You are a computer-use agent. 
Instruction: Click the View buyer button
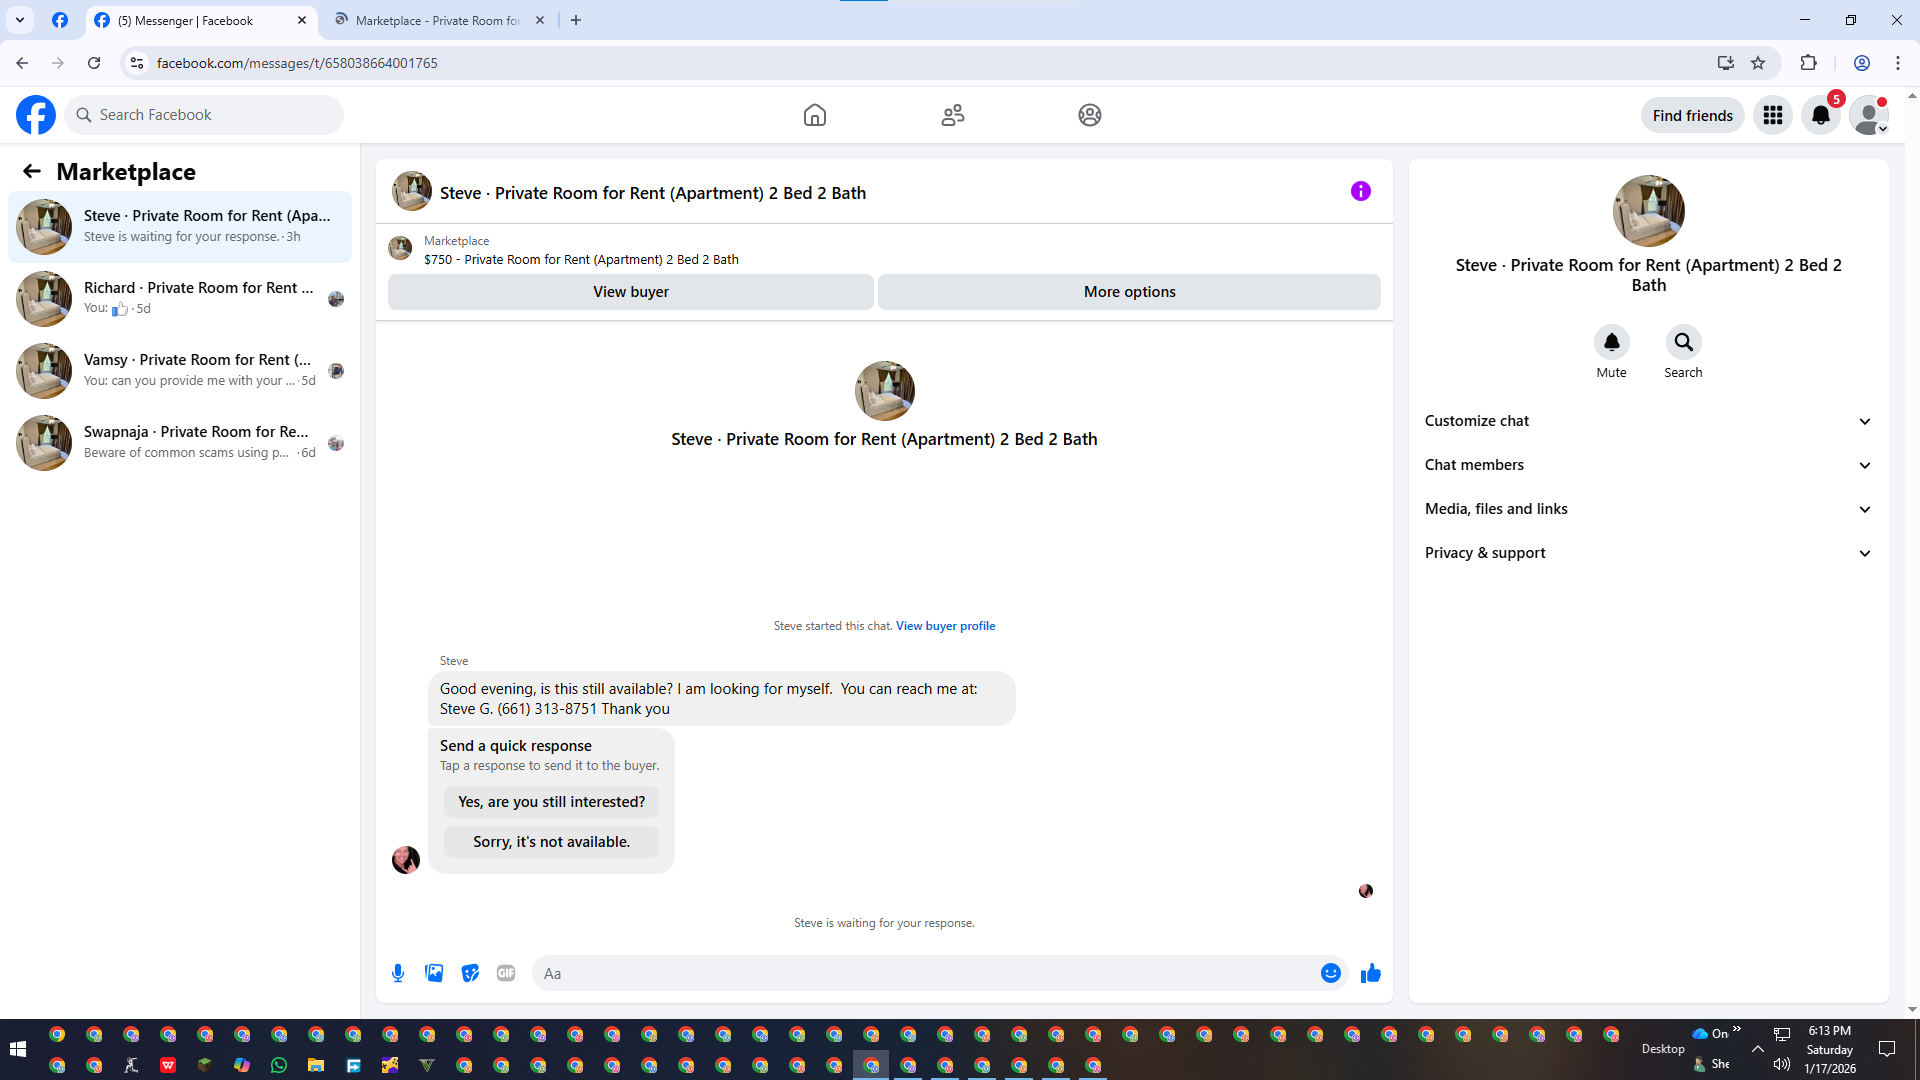630,292
